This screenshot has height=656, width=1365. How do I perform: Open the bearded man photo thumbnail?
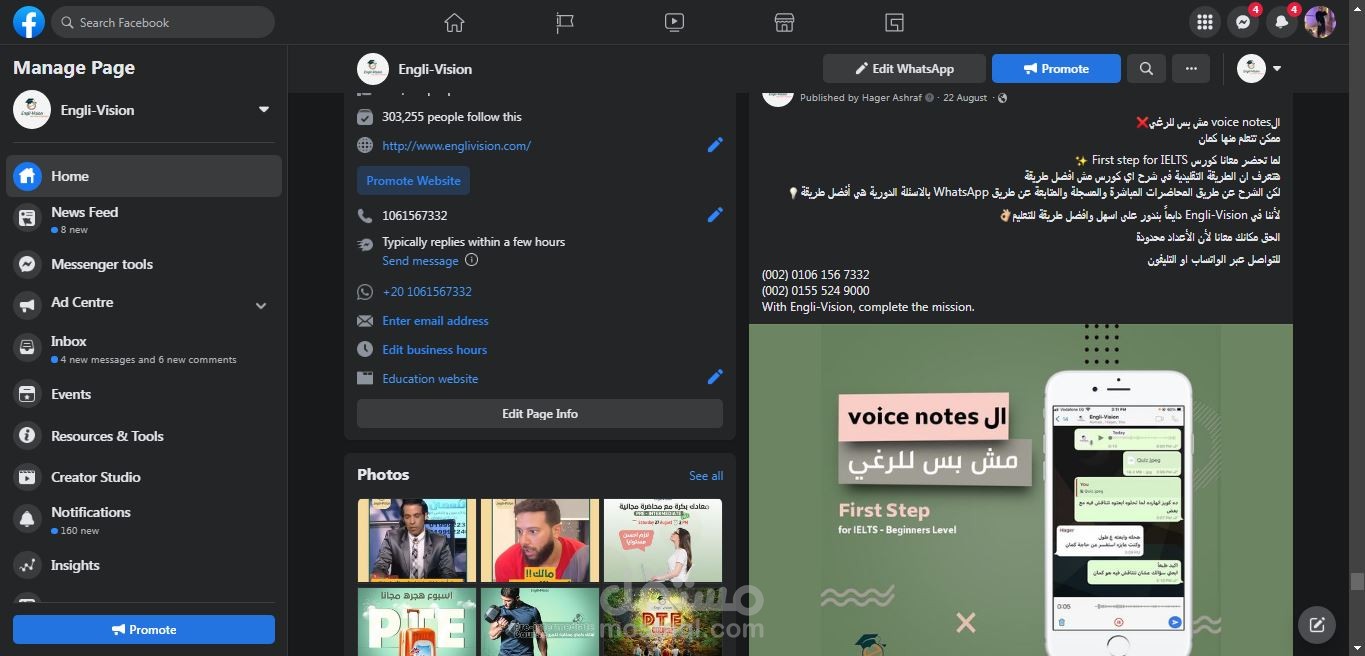click(x=540, y=541)
